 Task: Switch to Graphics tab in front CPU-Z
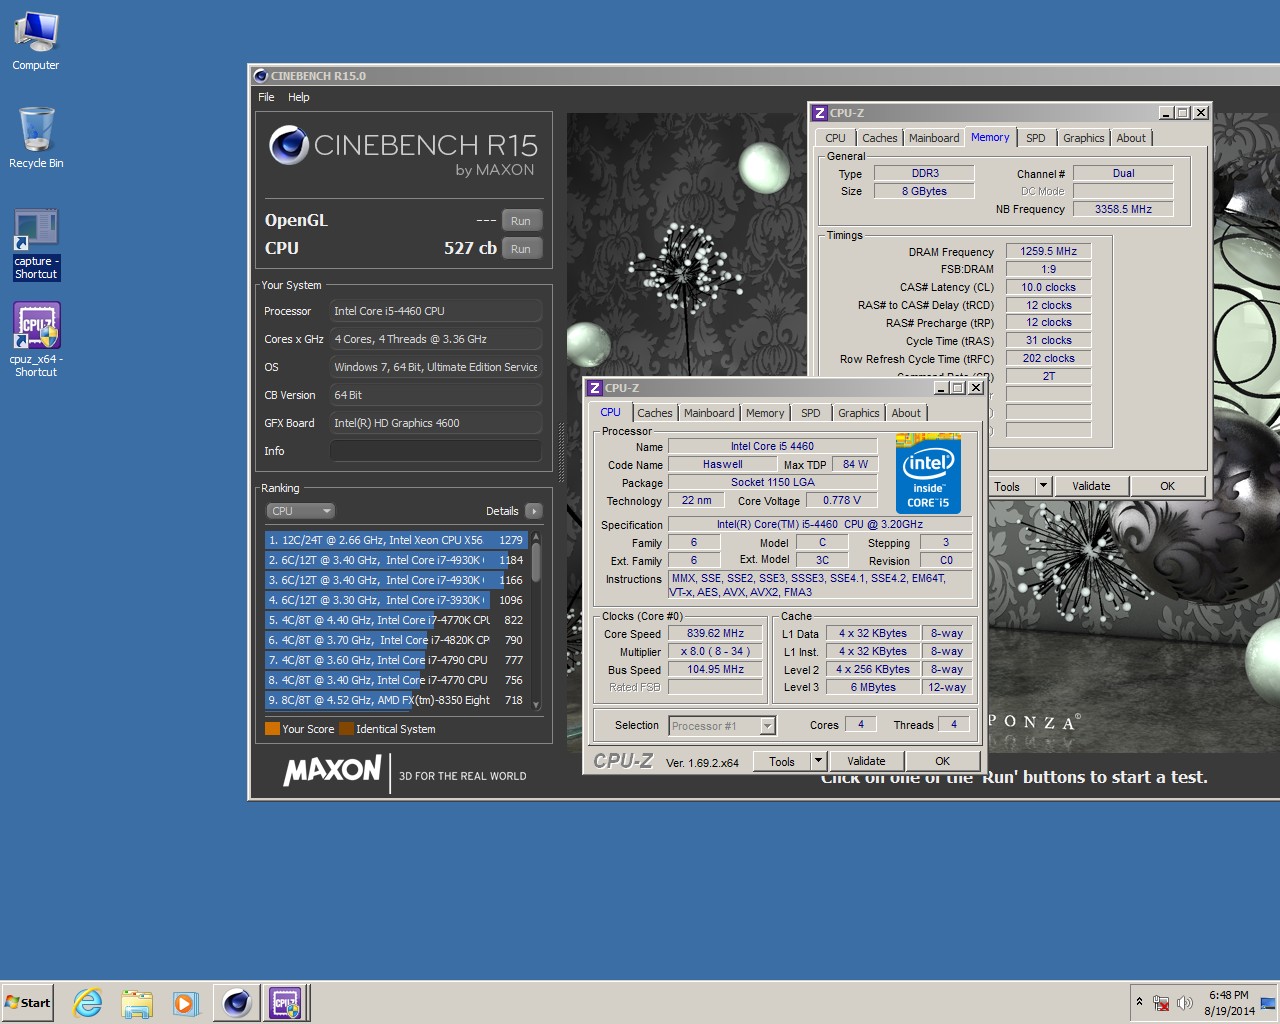pos(859,413)
